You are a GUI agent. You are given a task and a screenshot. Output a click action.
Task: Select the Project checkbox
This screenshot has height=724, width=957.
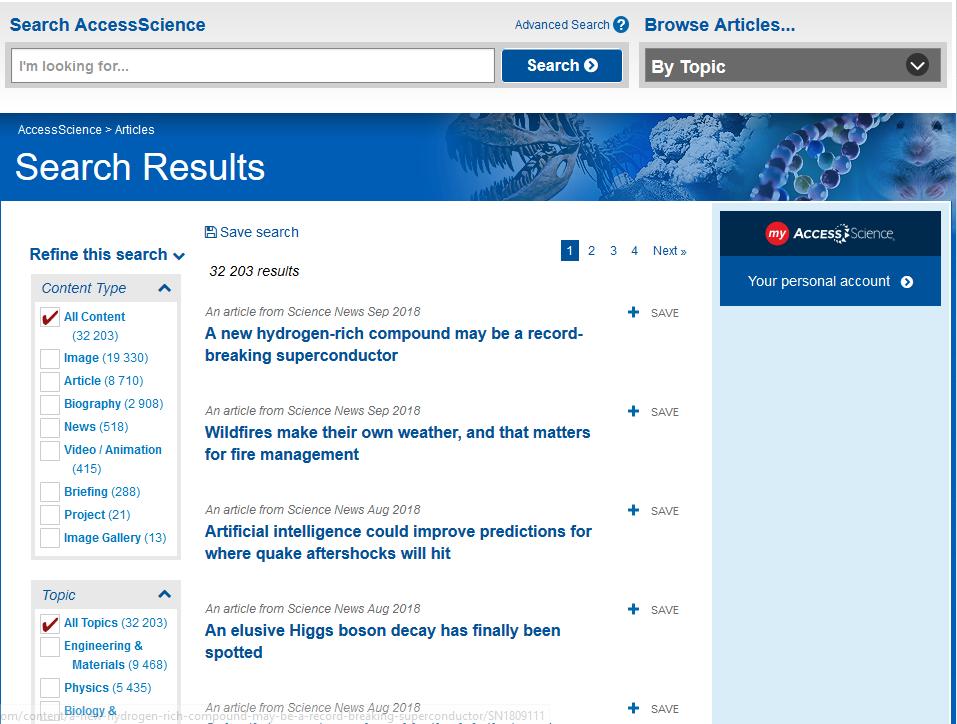[x=50, y=515]
